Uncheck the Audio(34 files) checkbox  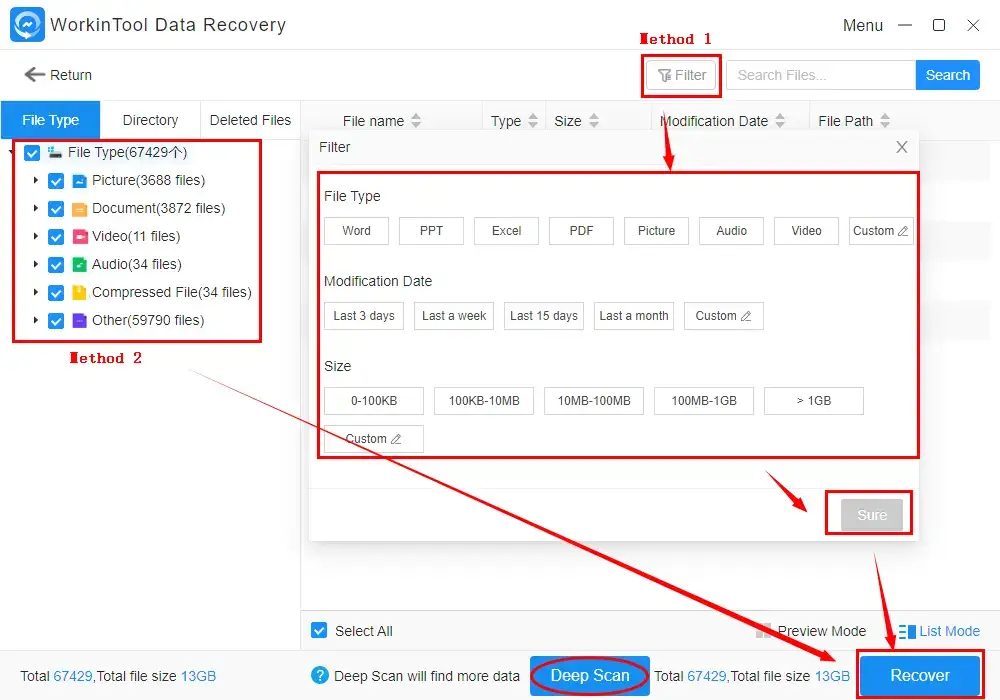pos(56,265)
